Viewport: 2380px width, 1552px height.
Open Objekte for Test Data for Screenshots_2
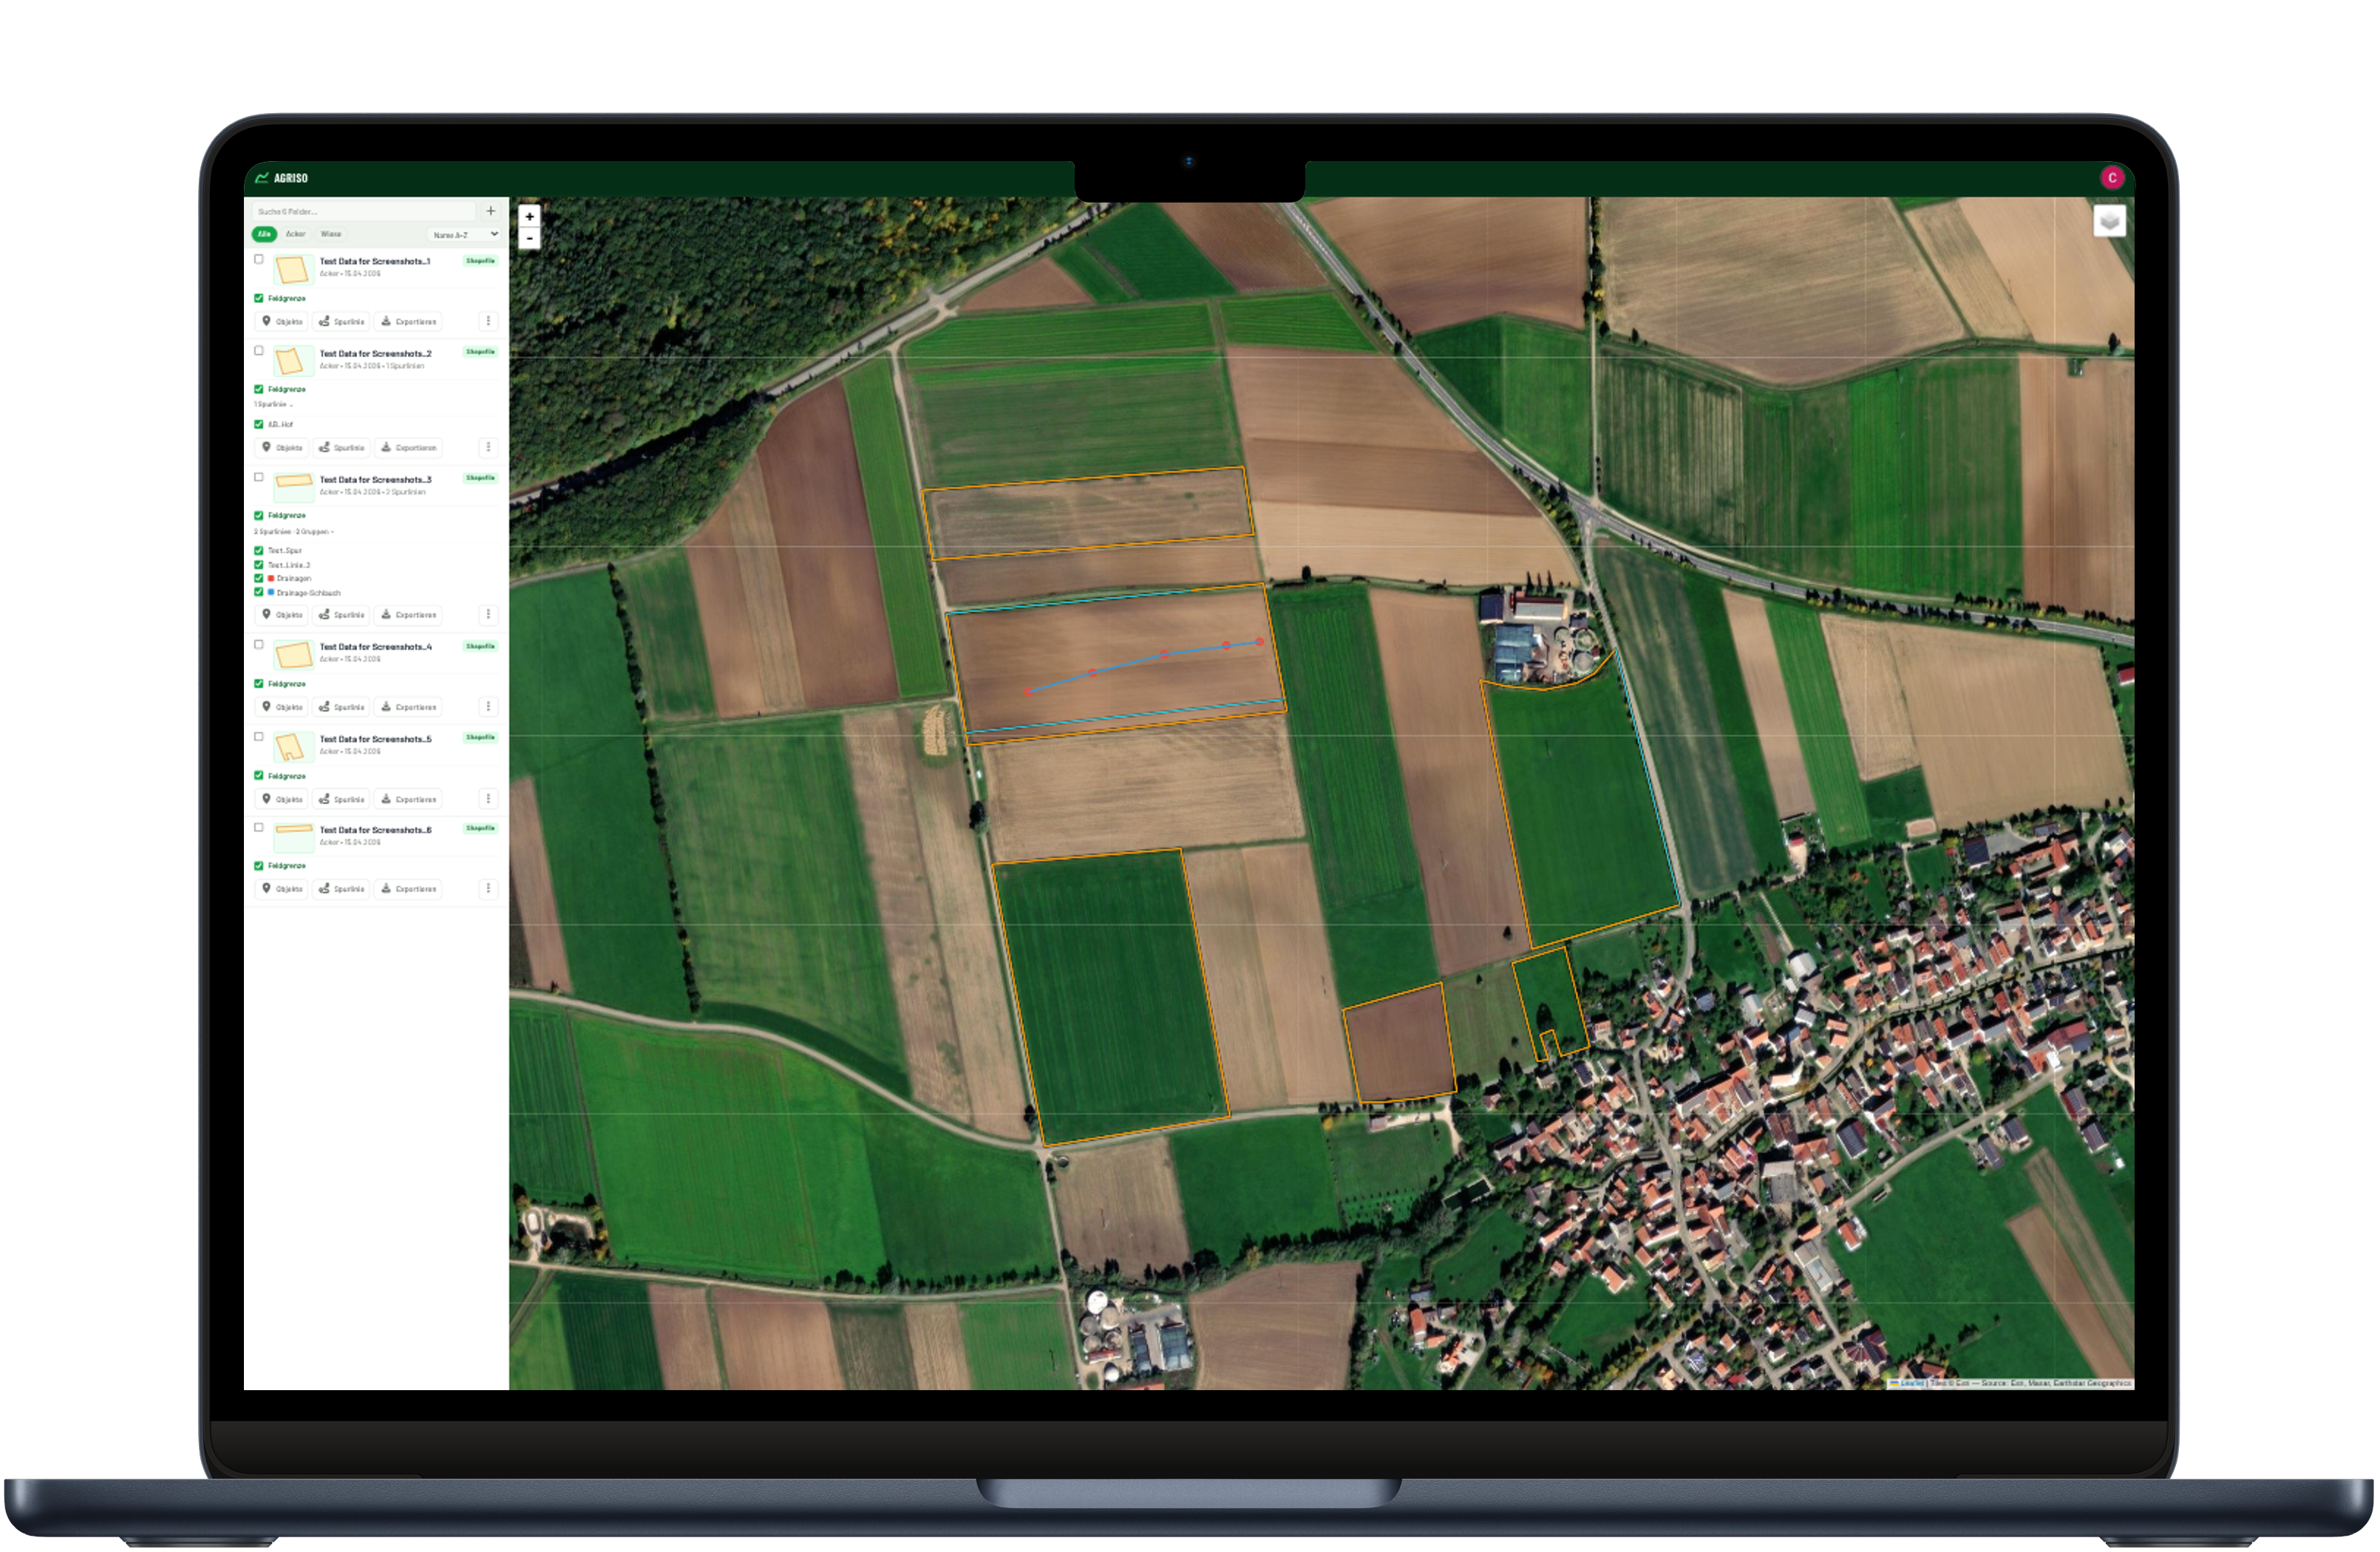tap(282, 448)
